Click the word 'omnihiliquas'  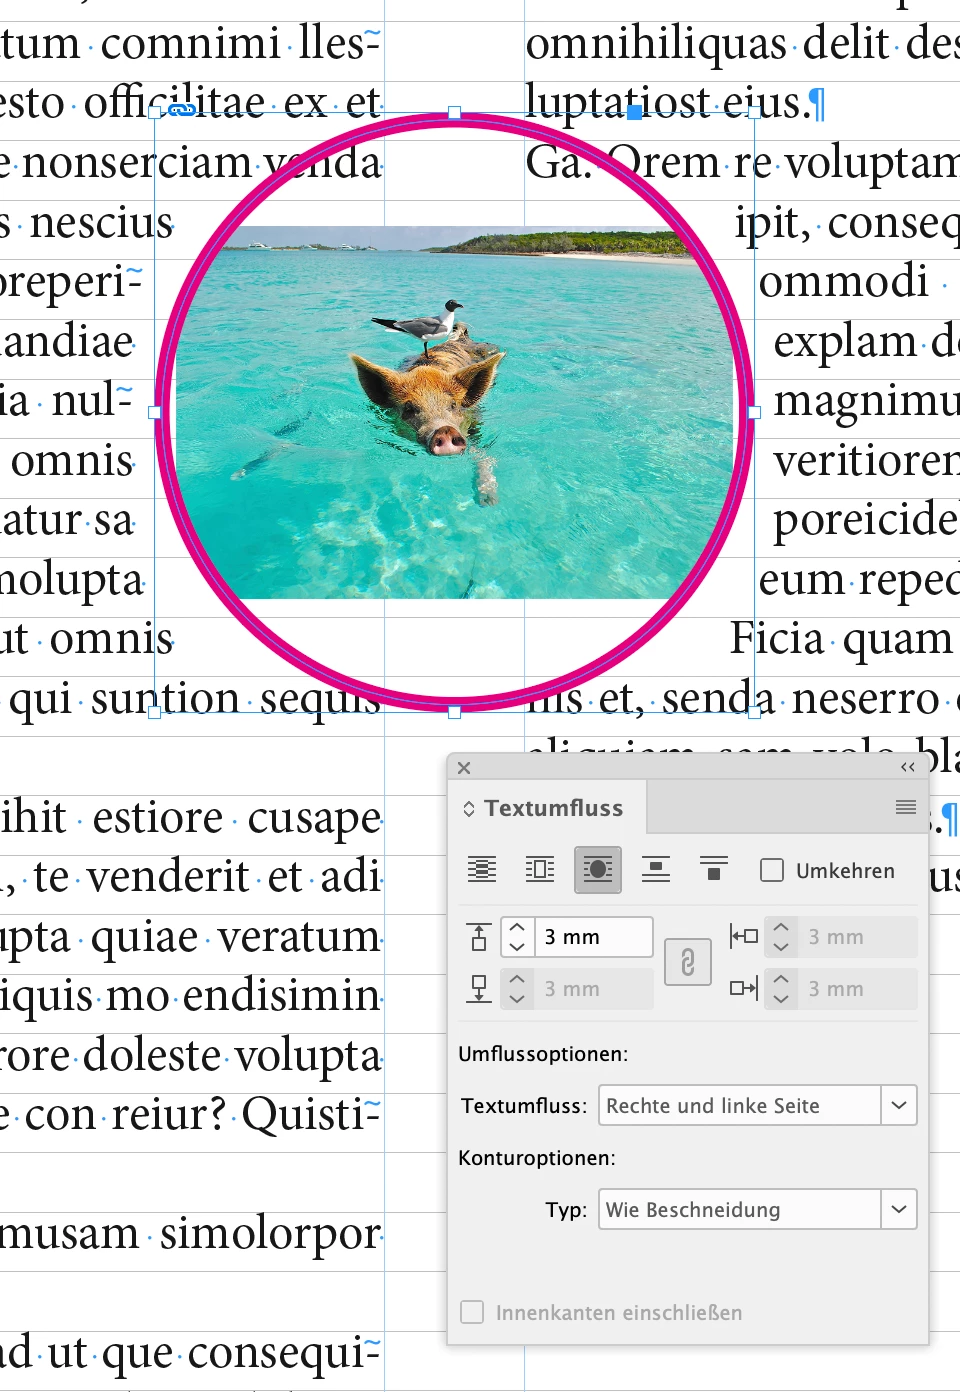656,44
